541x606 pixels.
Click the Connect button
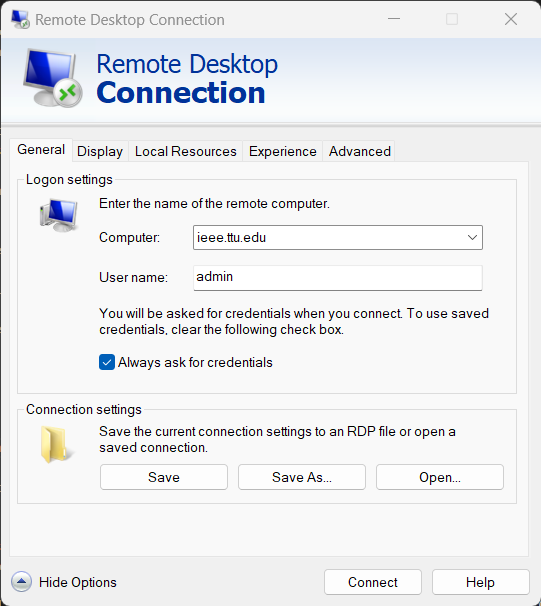click(373, 582)
